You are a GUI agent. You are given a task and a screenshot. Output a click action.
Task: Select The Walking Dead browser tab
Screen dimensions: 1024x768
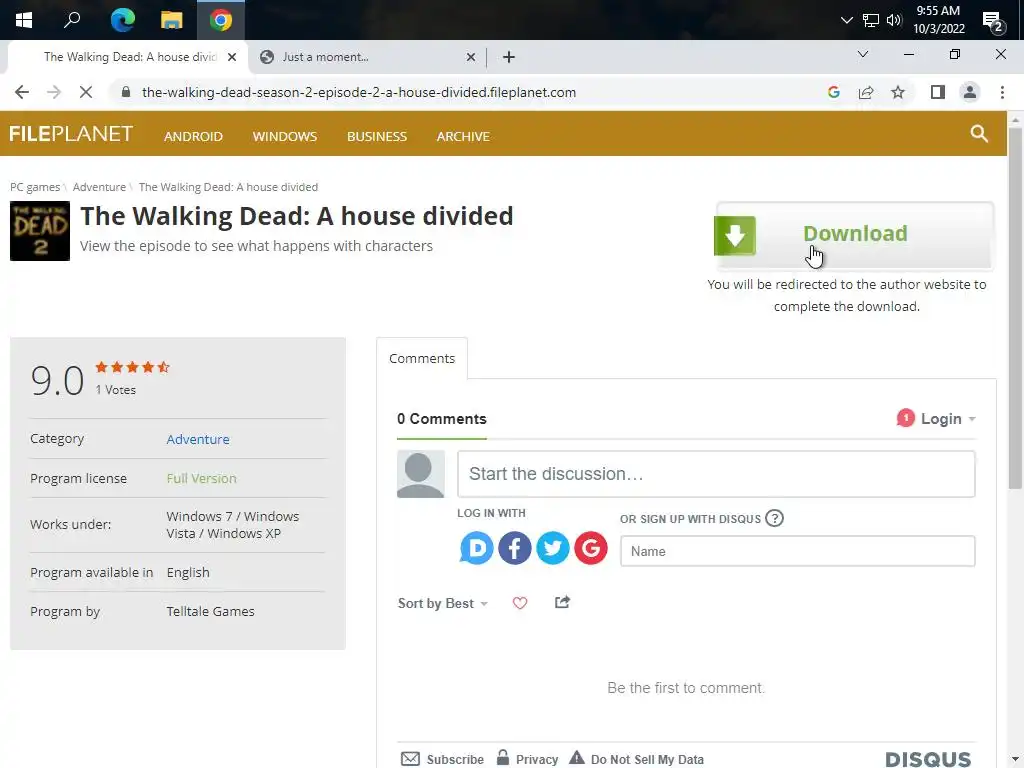coord(129,57)
